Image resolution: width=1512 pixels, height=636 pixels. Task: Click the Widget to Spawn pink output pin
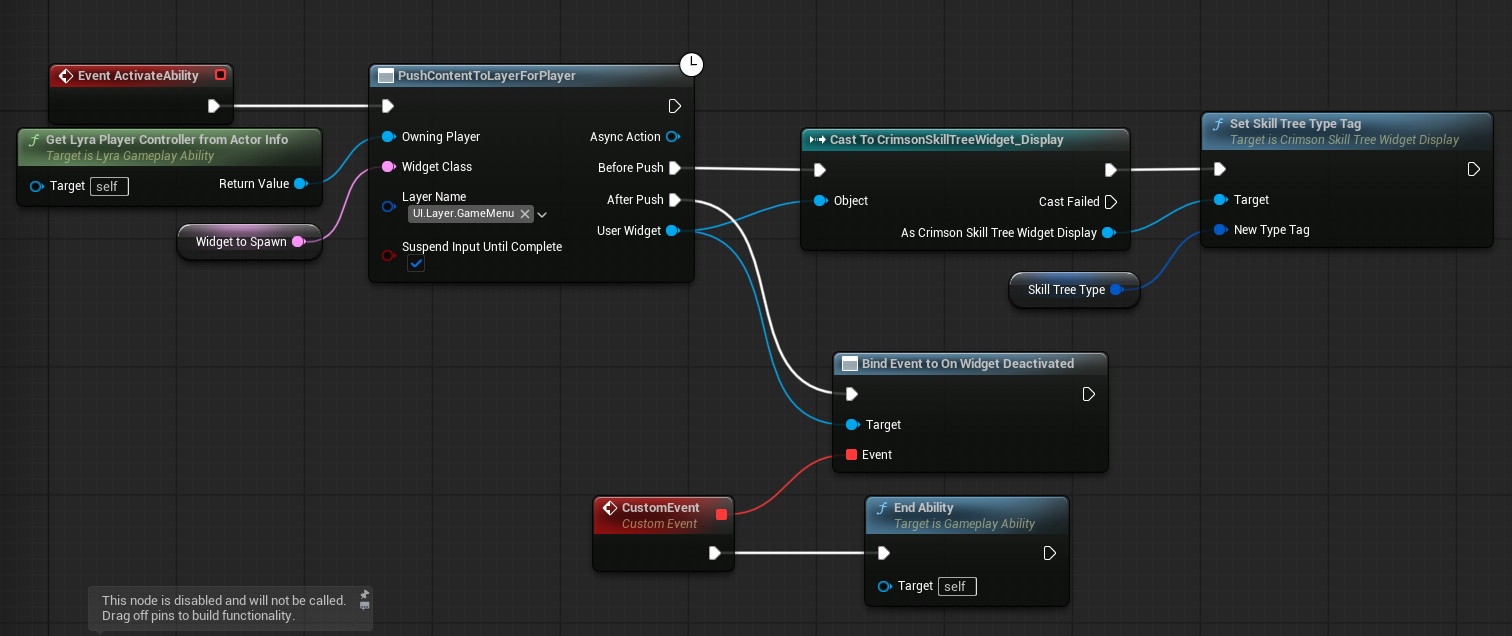click(x=298, y=242)
